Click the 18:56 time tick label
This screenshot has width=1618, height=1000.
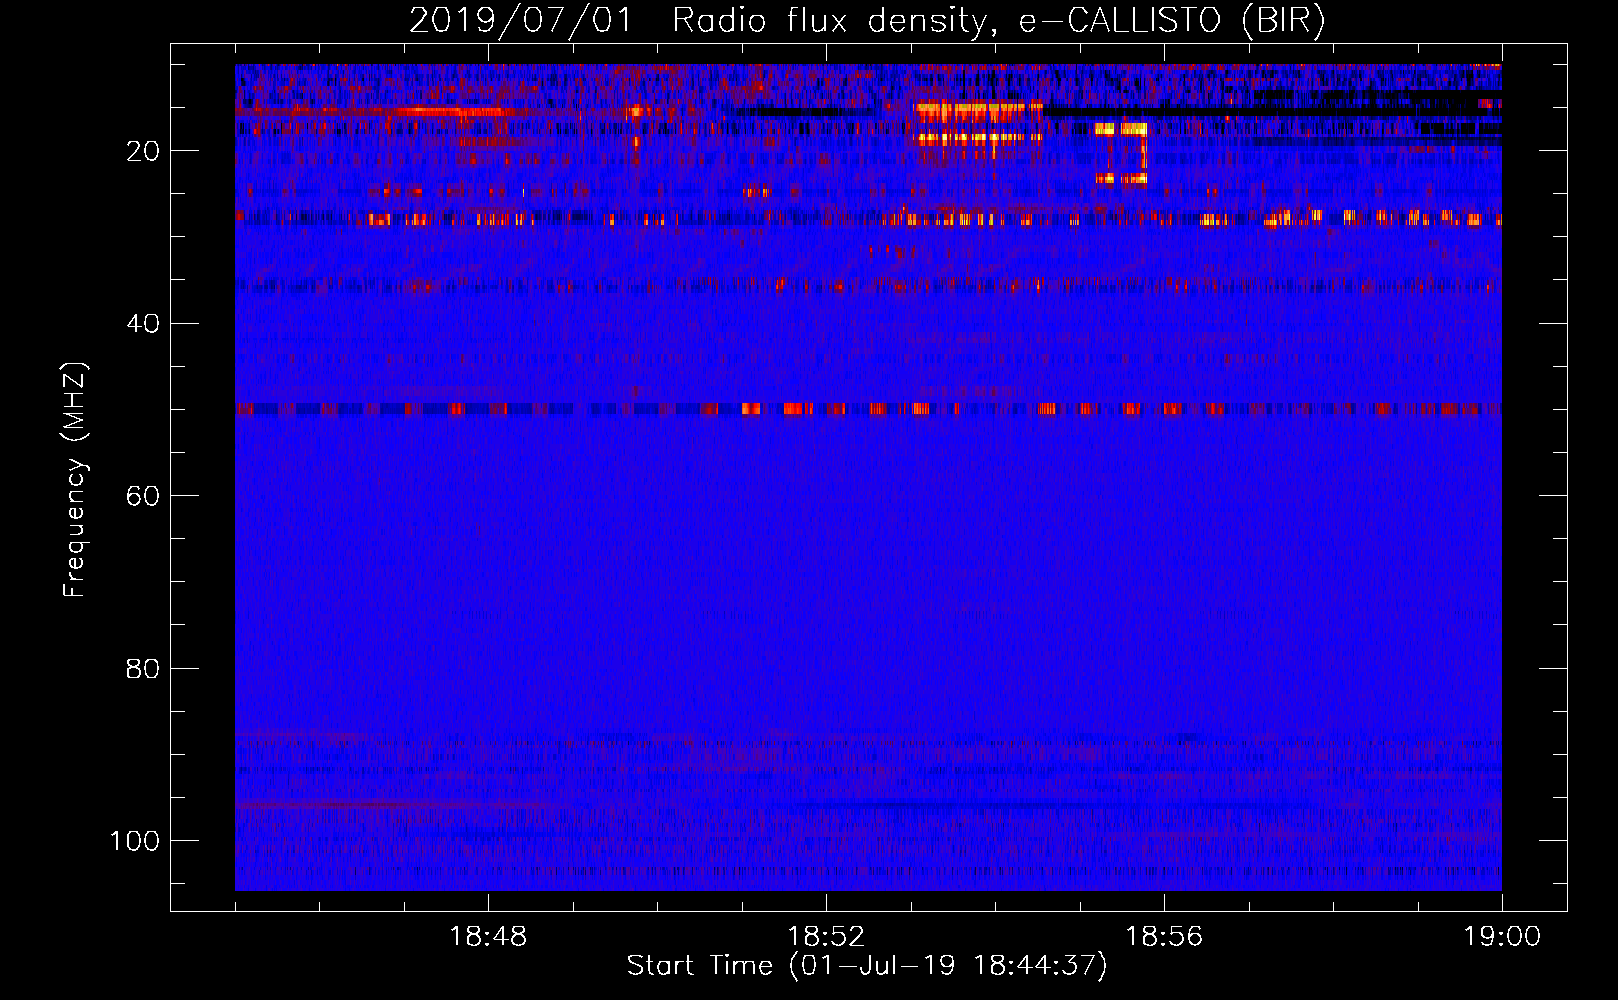pyautogui.click(x=1164, y=937)
